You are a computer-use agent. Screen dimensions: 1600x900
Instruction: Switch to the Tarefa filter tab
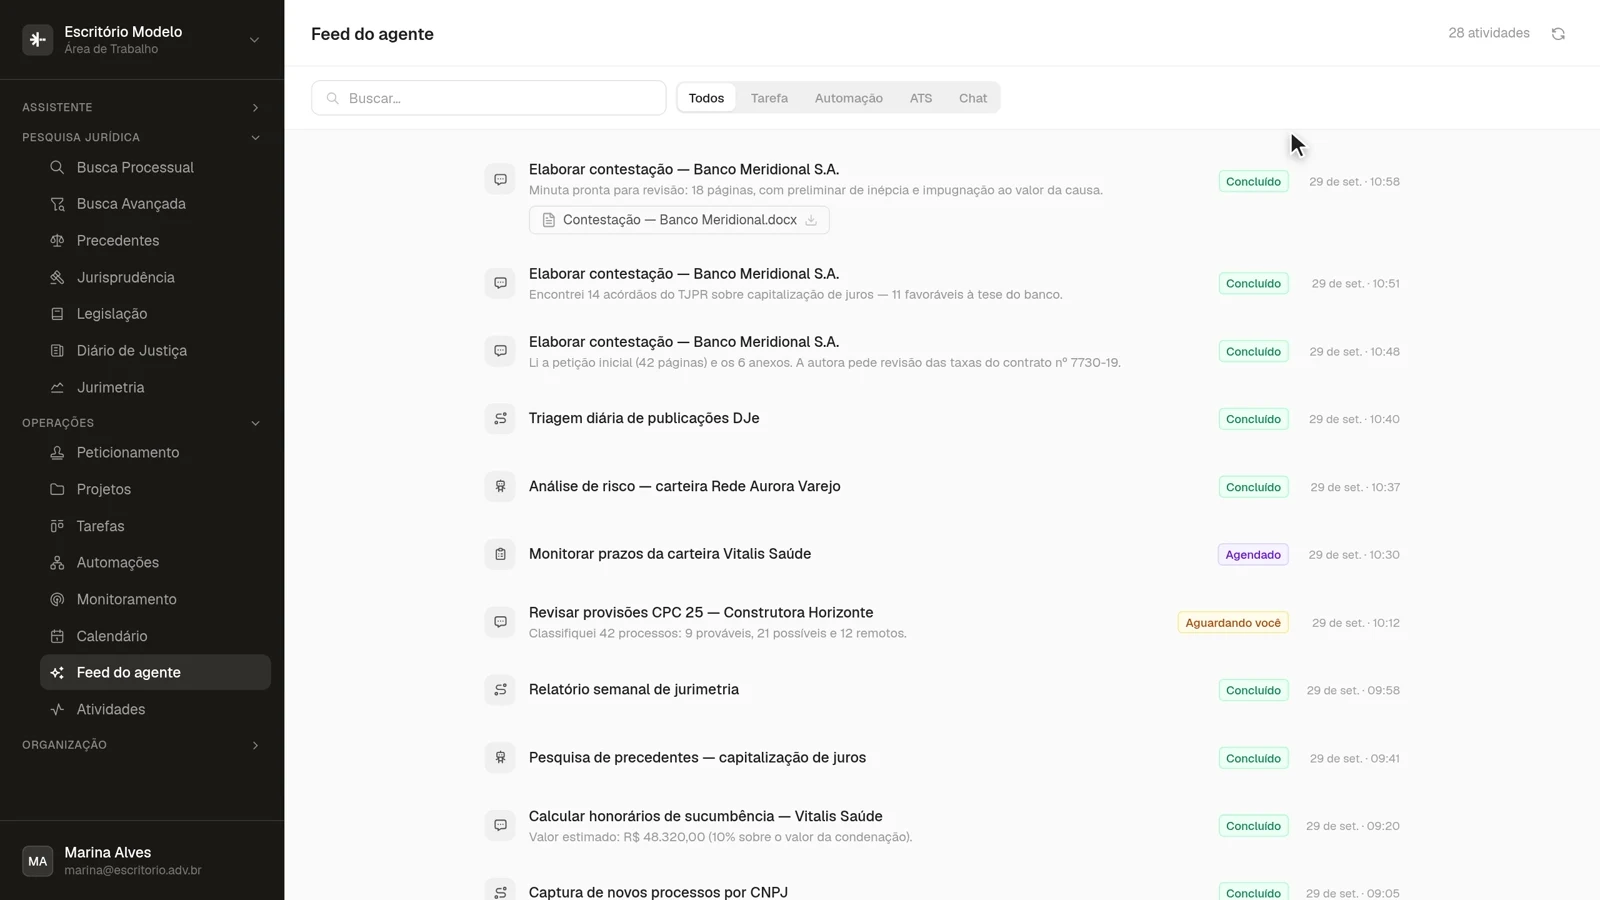[x=769, y=98]
